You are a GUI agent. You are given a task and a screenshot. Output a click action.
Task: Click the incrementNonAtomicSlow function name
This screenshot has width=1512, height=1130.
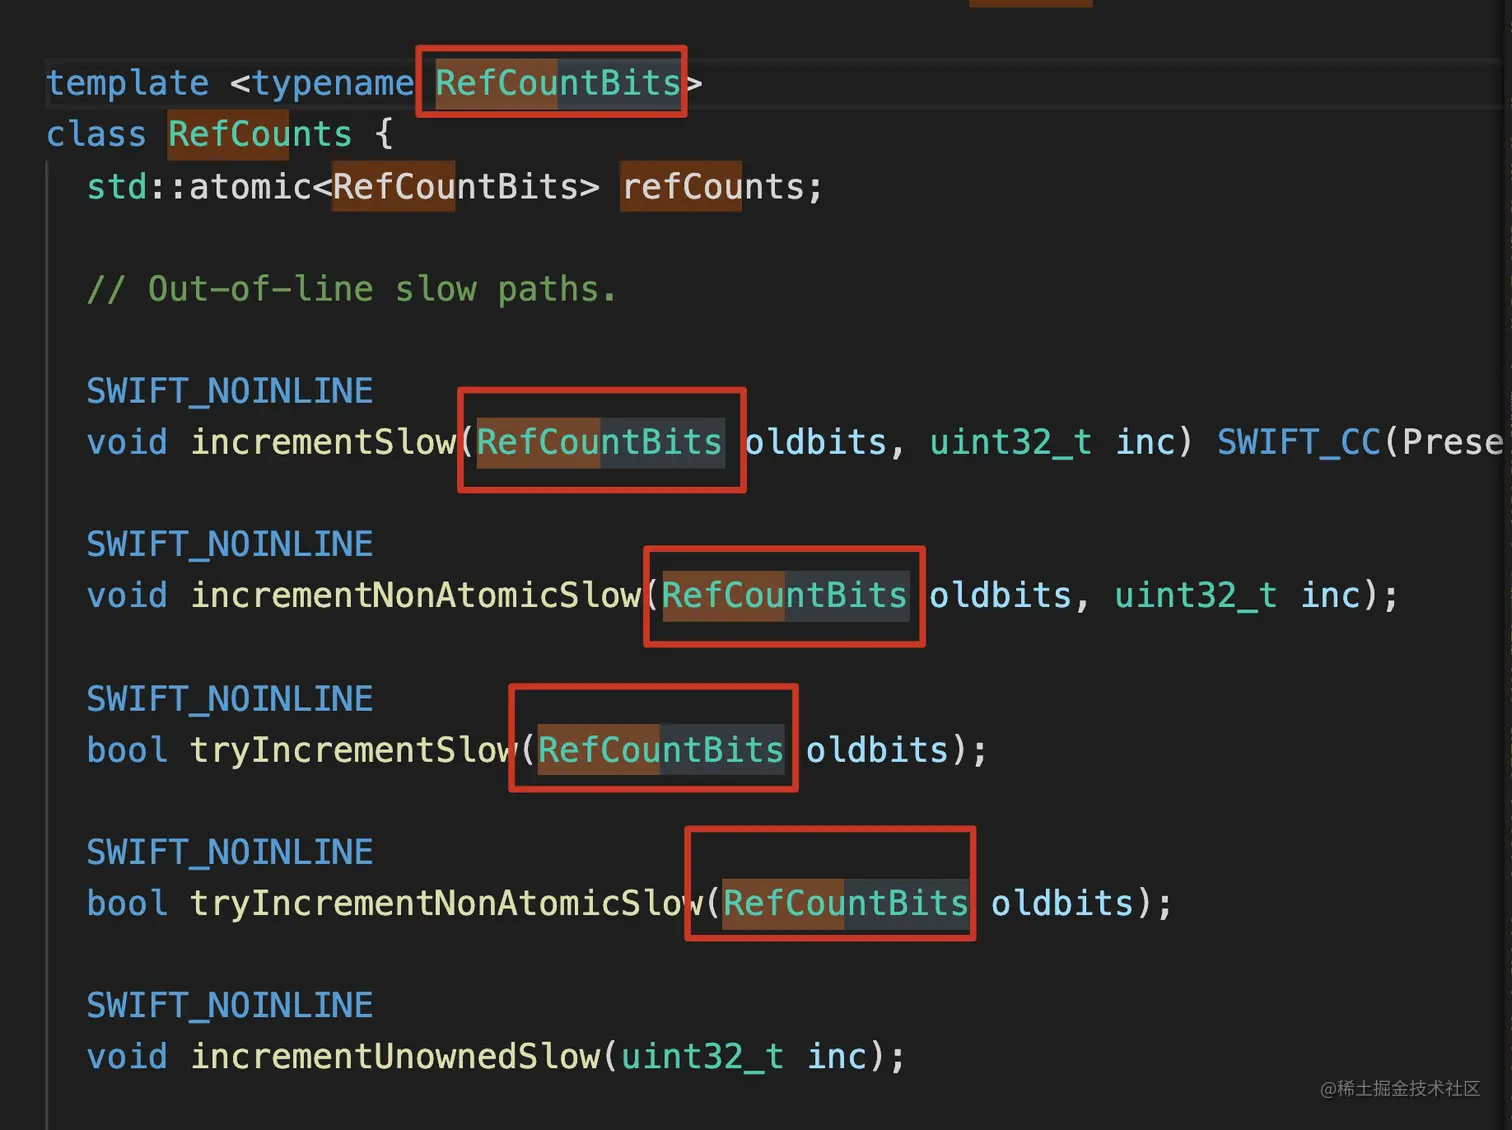[x=415, y=596]
